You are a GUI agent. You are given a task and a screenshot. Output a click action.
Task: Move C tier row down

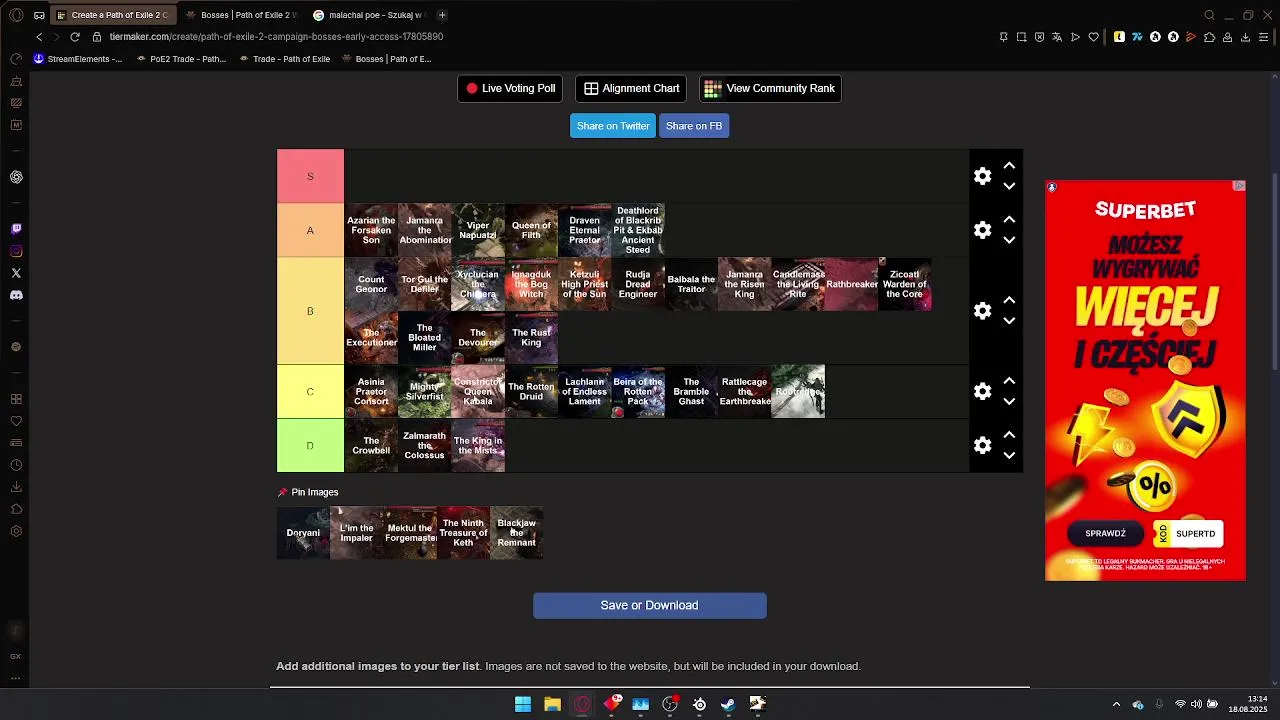click(1009, 402)
